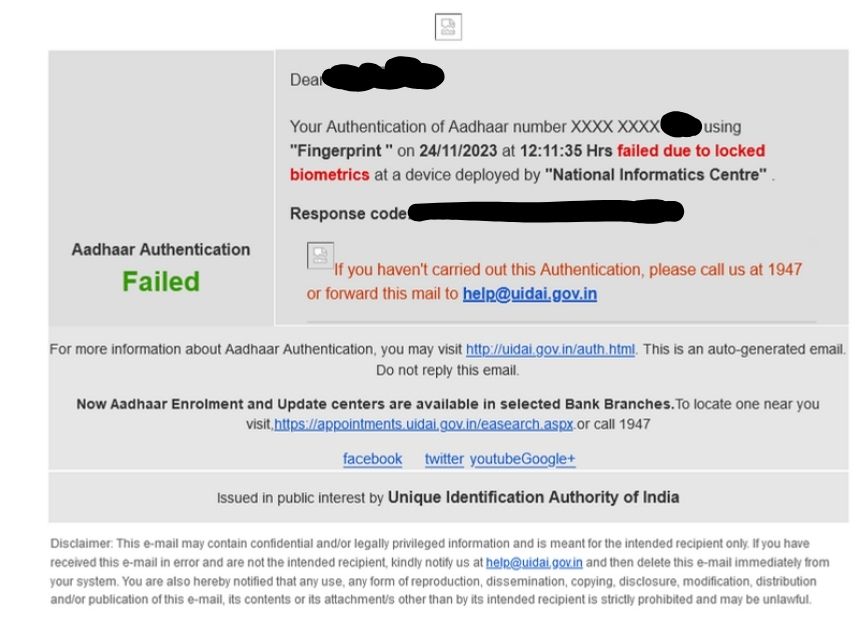Open the youtube link
The width and height of the screenshot is (860, 622).
[495, 459]
